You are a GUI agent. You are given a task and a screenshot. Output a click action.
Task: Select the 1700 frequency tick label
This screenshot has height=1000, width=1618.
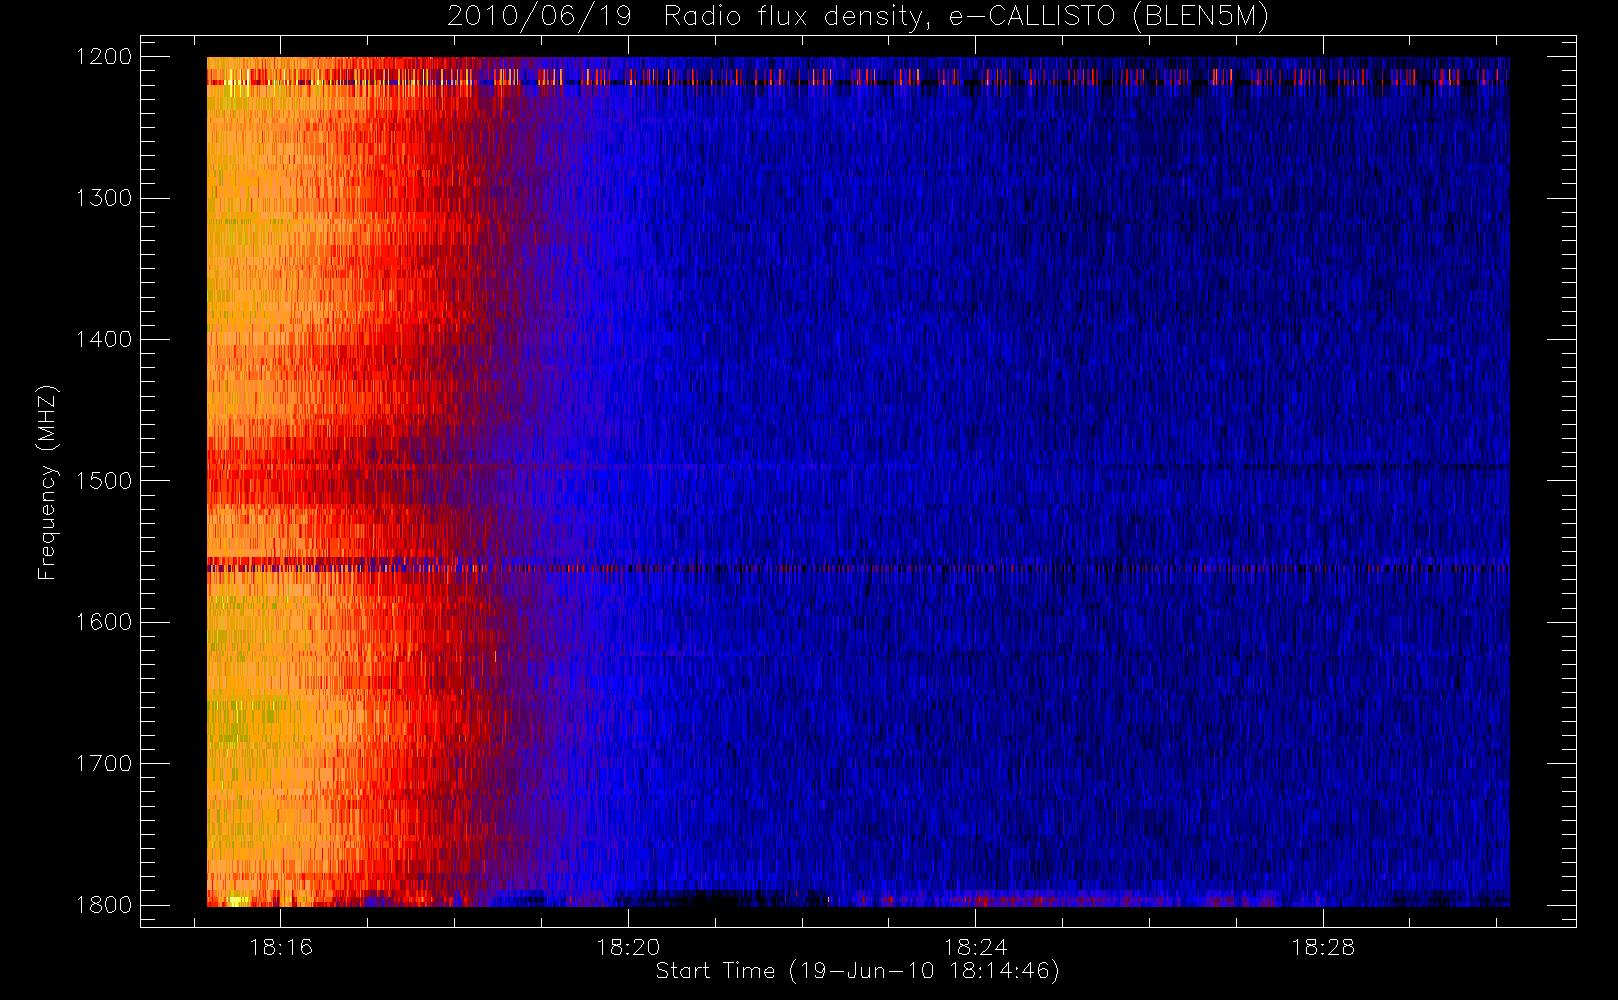point(105,763)
